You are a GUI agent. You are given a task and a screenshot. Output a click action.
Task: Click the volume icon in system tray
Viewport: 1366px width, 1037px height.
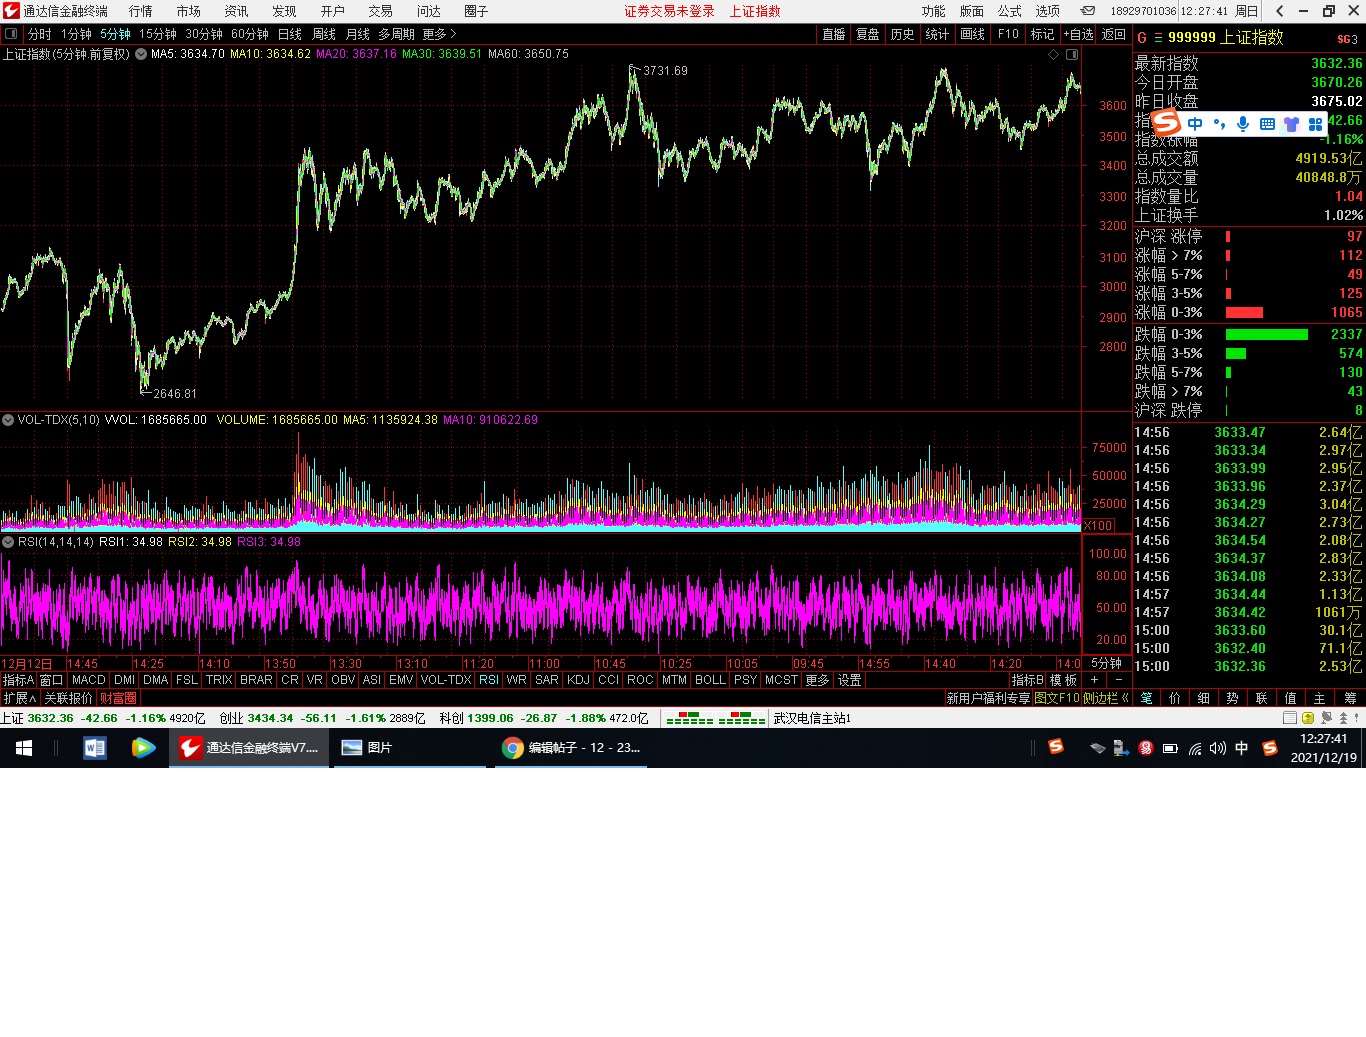(1217, 748)
